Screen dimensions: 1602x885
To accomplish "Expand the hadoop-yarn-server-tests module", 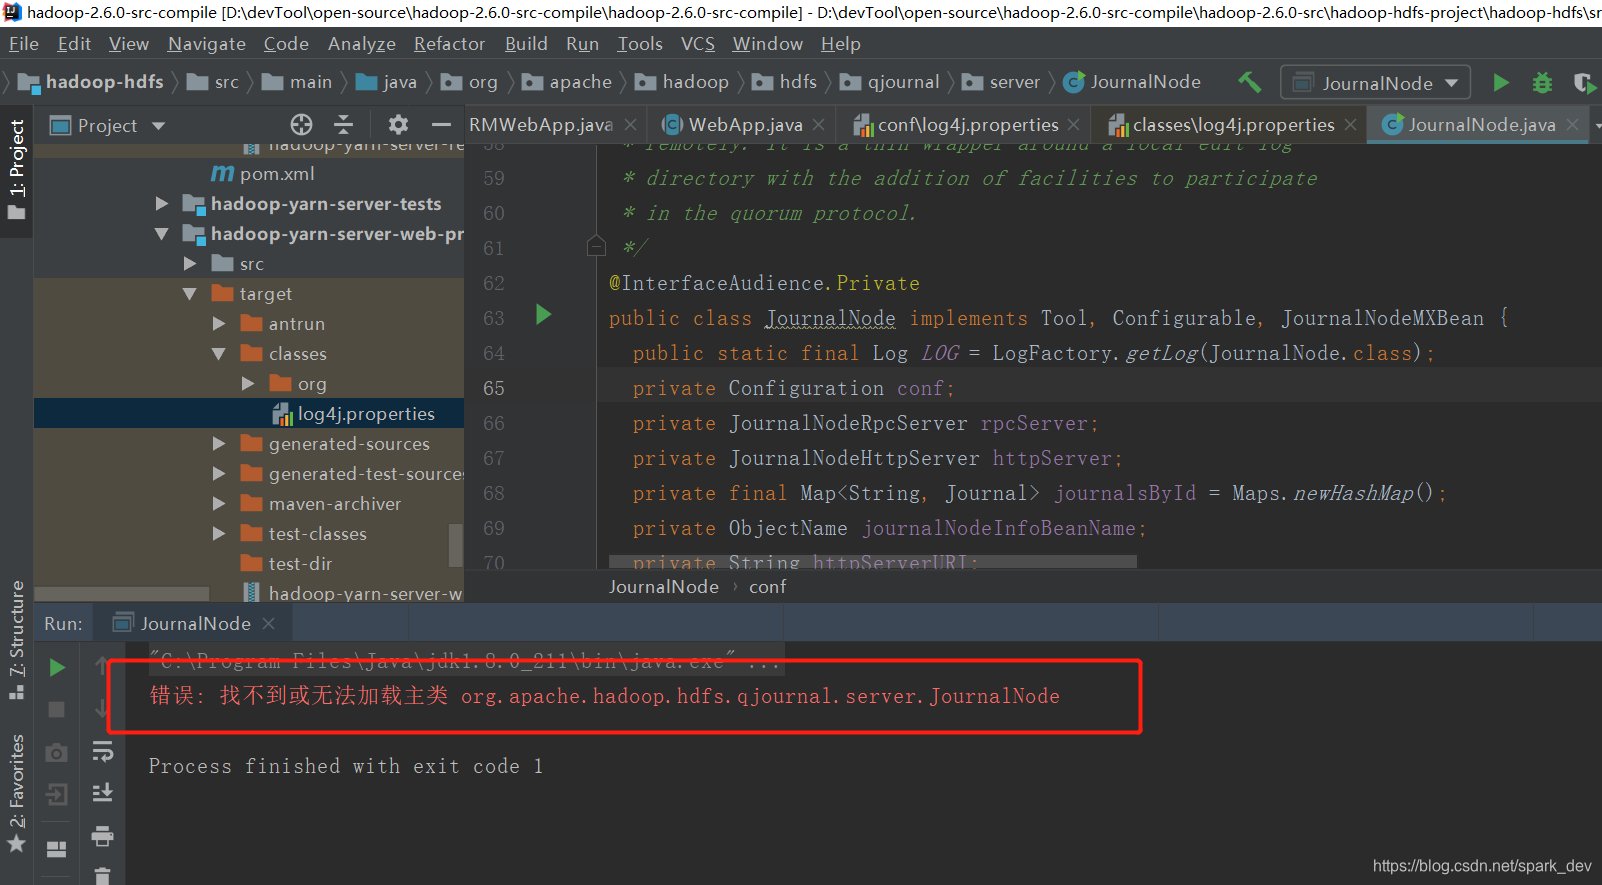I will tap(161, 203).
